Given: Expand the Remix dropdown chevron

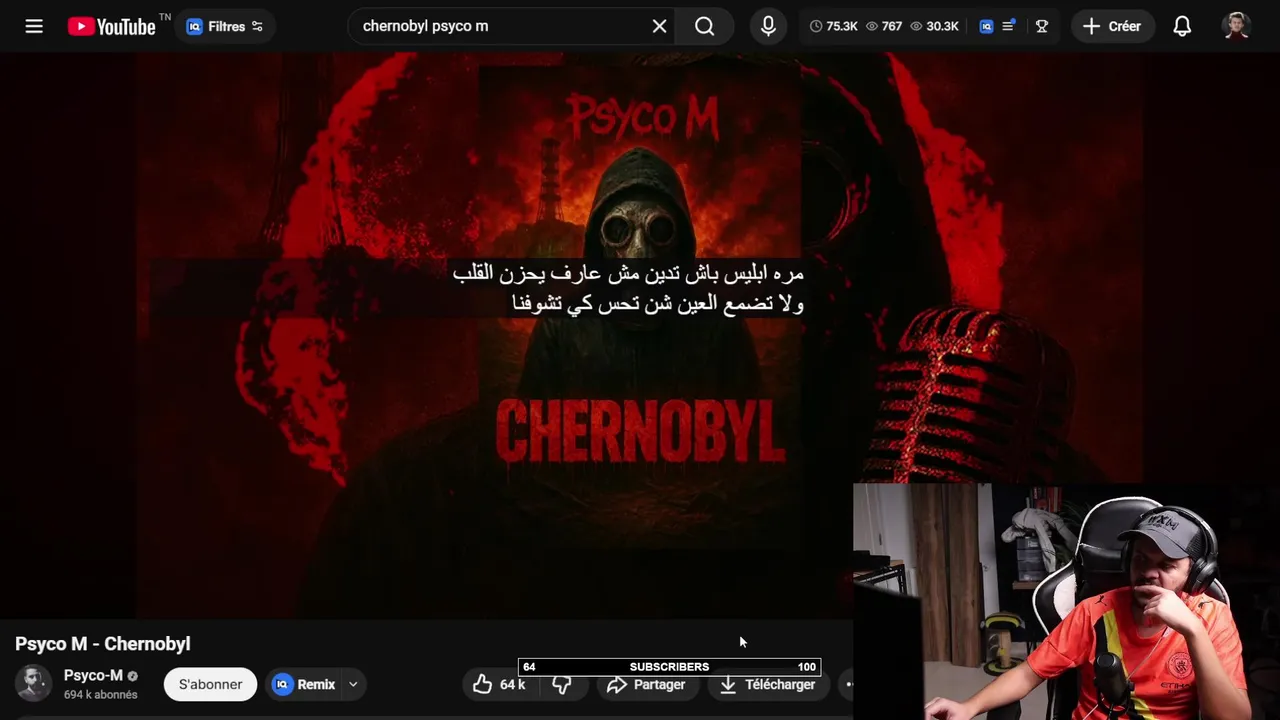Looking at the screenshot, I should pos(353,684).
